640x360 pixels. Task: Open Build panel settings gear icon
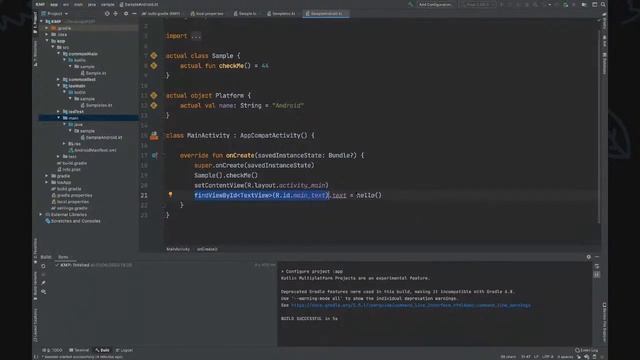(589, 257)
